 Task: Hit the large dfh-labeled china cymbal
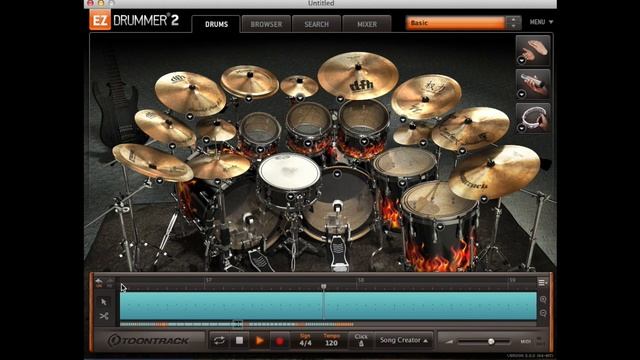click(x=358, y=76)
